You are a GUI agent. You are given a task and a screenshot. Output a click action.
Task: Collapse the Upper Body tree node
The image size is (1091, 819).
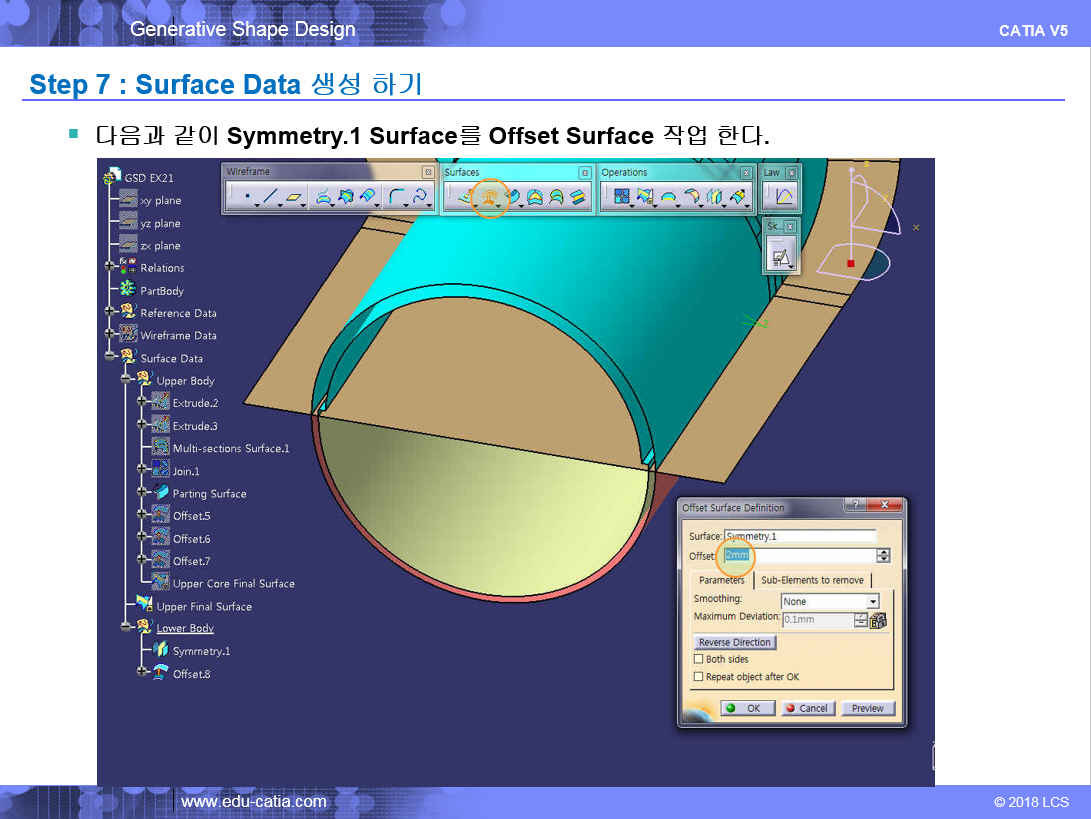pos(125,381)
